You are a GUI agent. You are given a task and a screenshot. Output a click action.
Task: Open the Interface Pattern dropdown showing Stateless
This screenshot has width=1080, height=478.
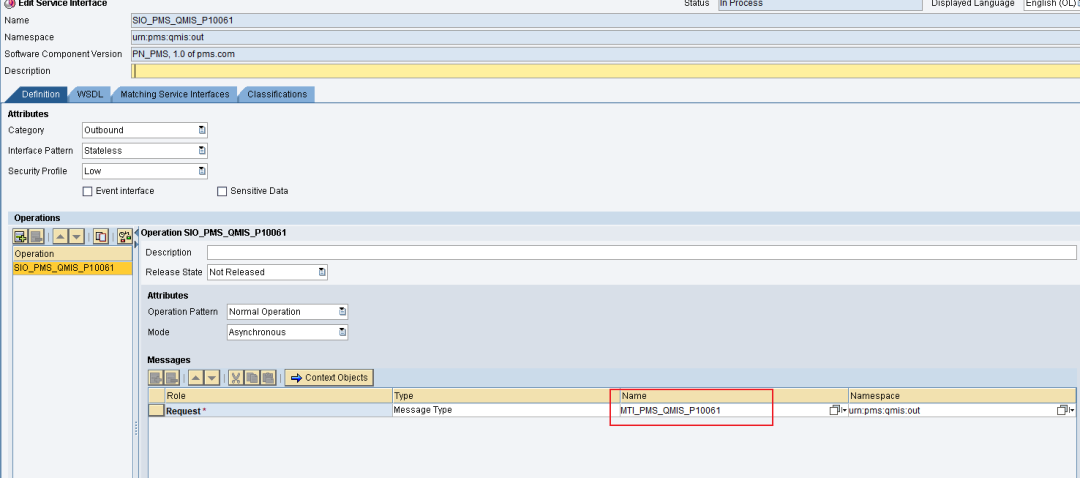pos(145,150)
